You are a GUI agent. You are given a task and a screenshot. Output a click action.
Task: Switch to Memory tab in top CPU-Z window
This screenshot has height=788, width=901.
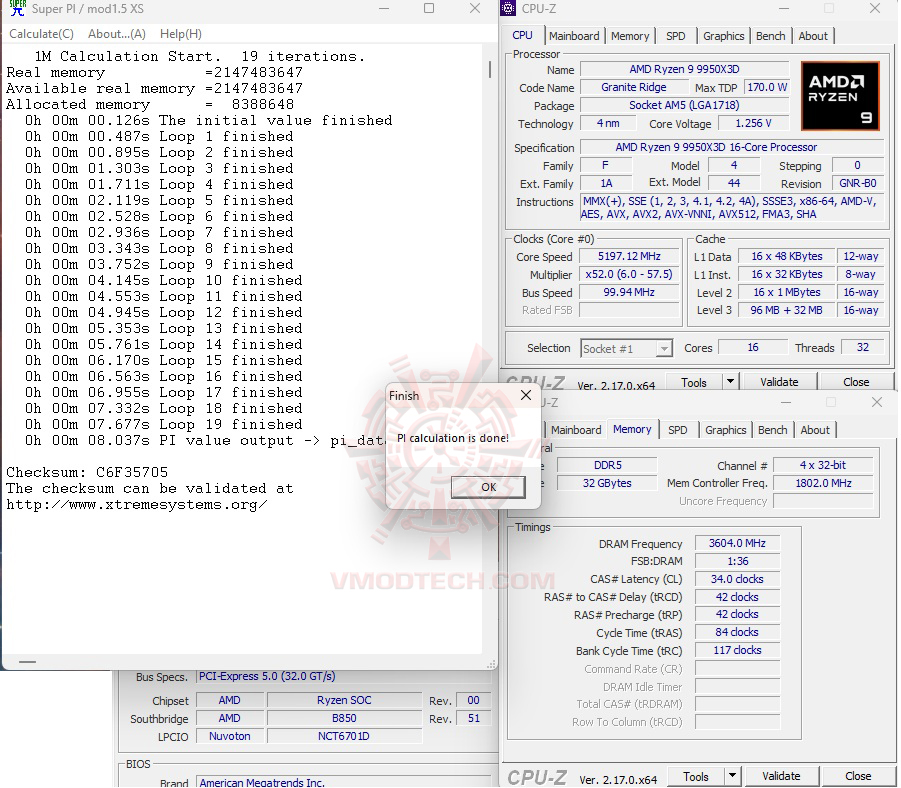tap(630, 36)
